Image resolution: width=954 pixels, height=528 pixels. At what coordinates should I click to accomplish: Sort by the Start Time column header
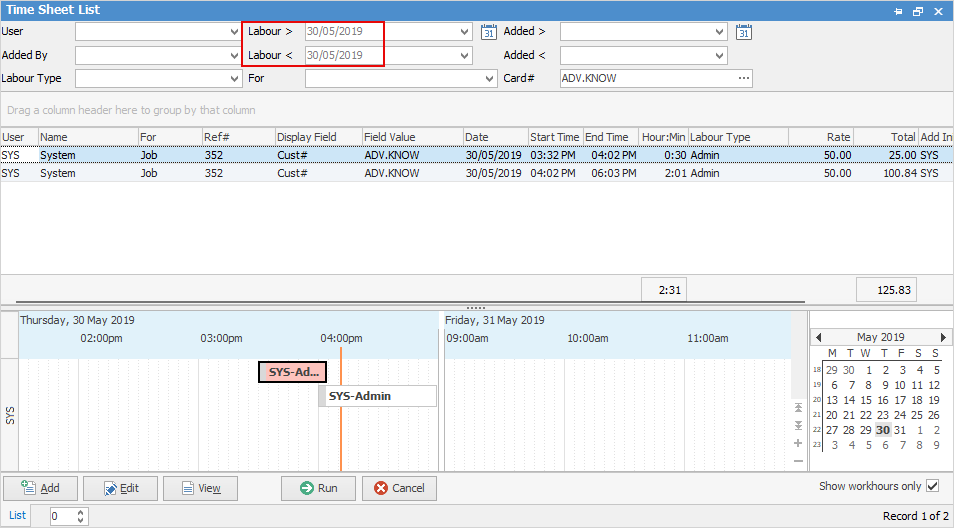[555, 137]
